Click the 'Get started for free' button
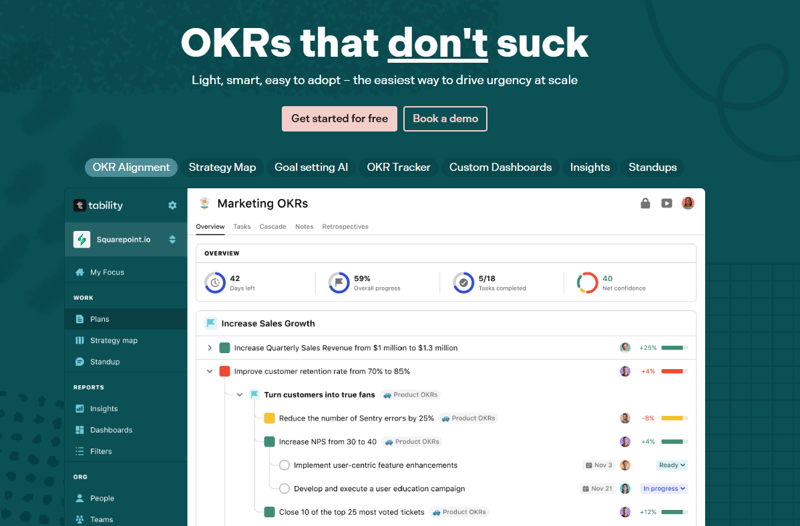800x526 pixels. 339,119
